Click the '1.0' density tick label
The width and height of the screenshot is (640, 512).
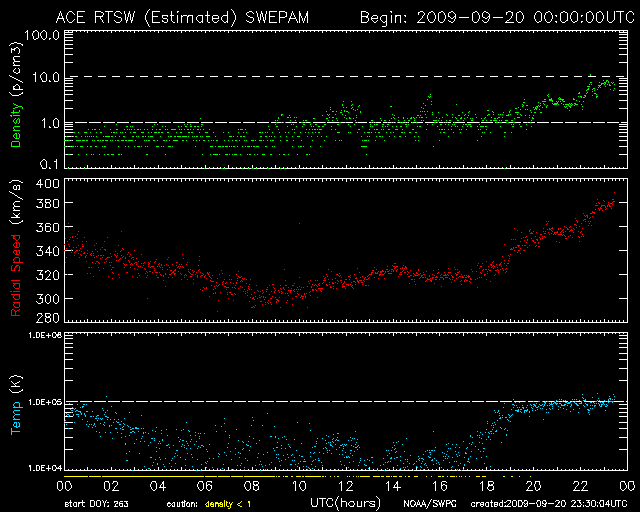50,123
